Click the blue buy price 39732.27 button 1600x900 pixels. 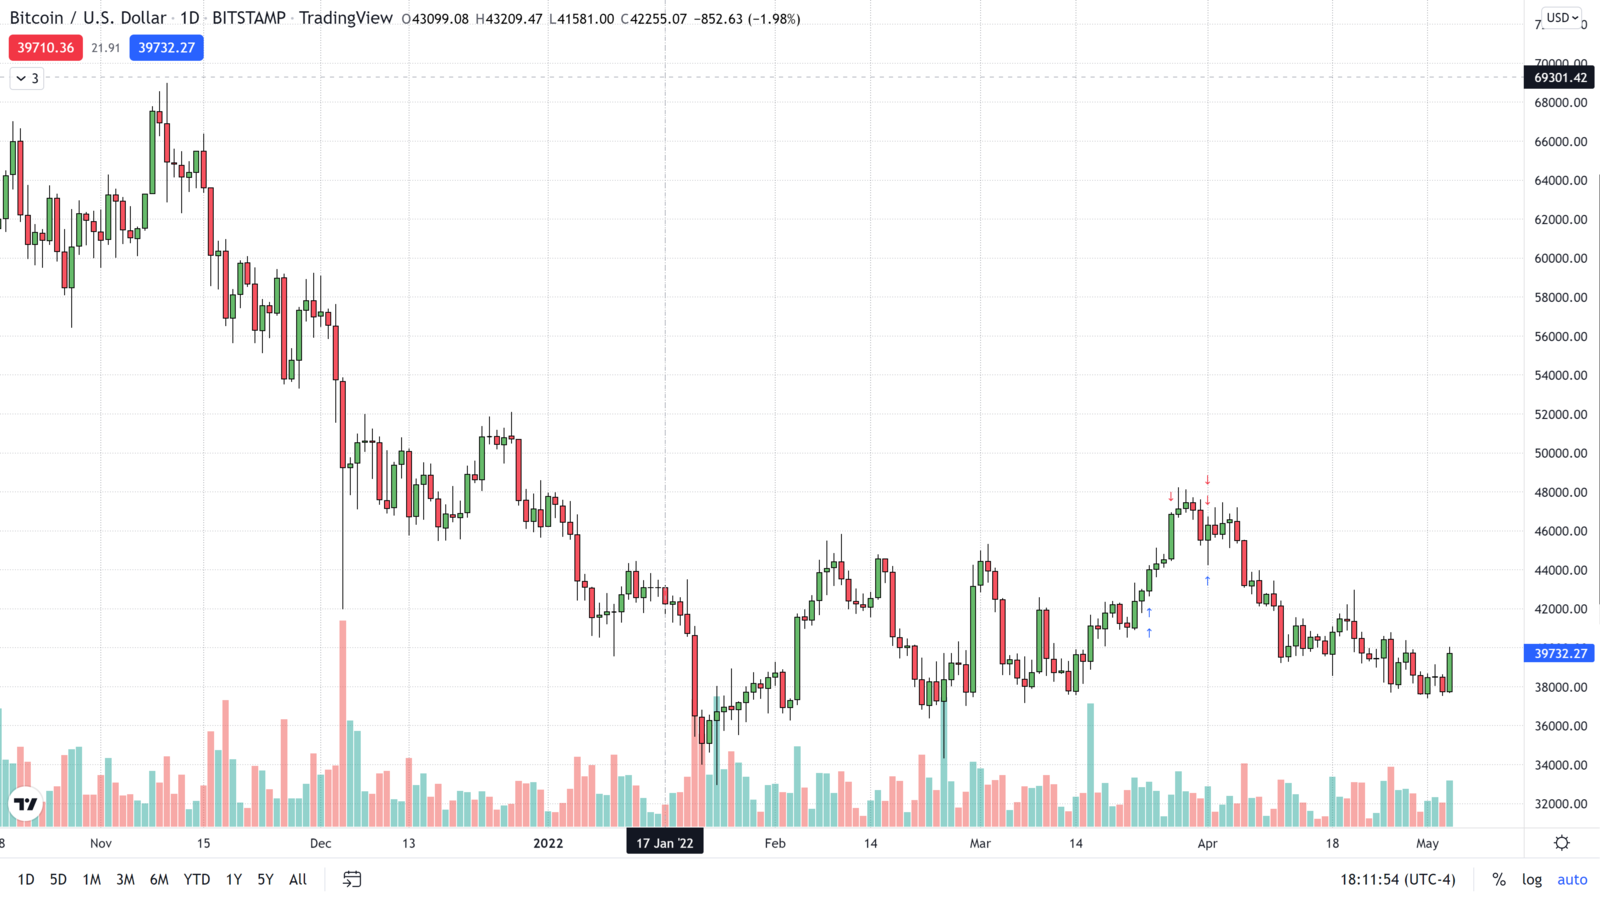[x=166, y=48]
